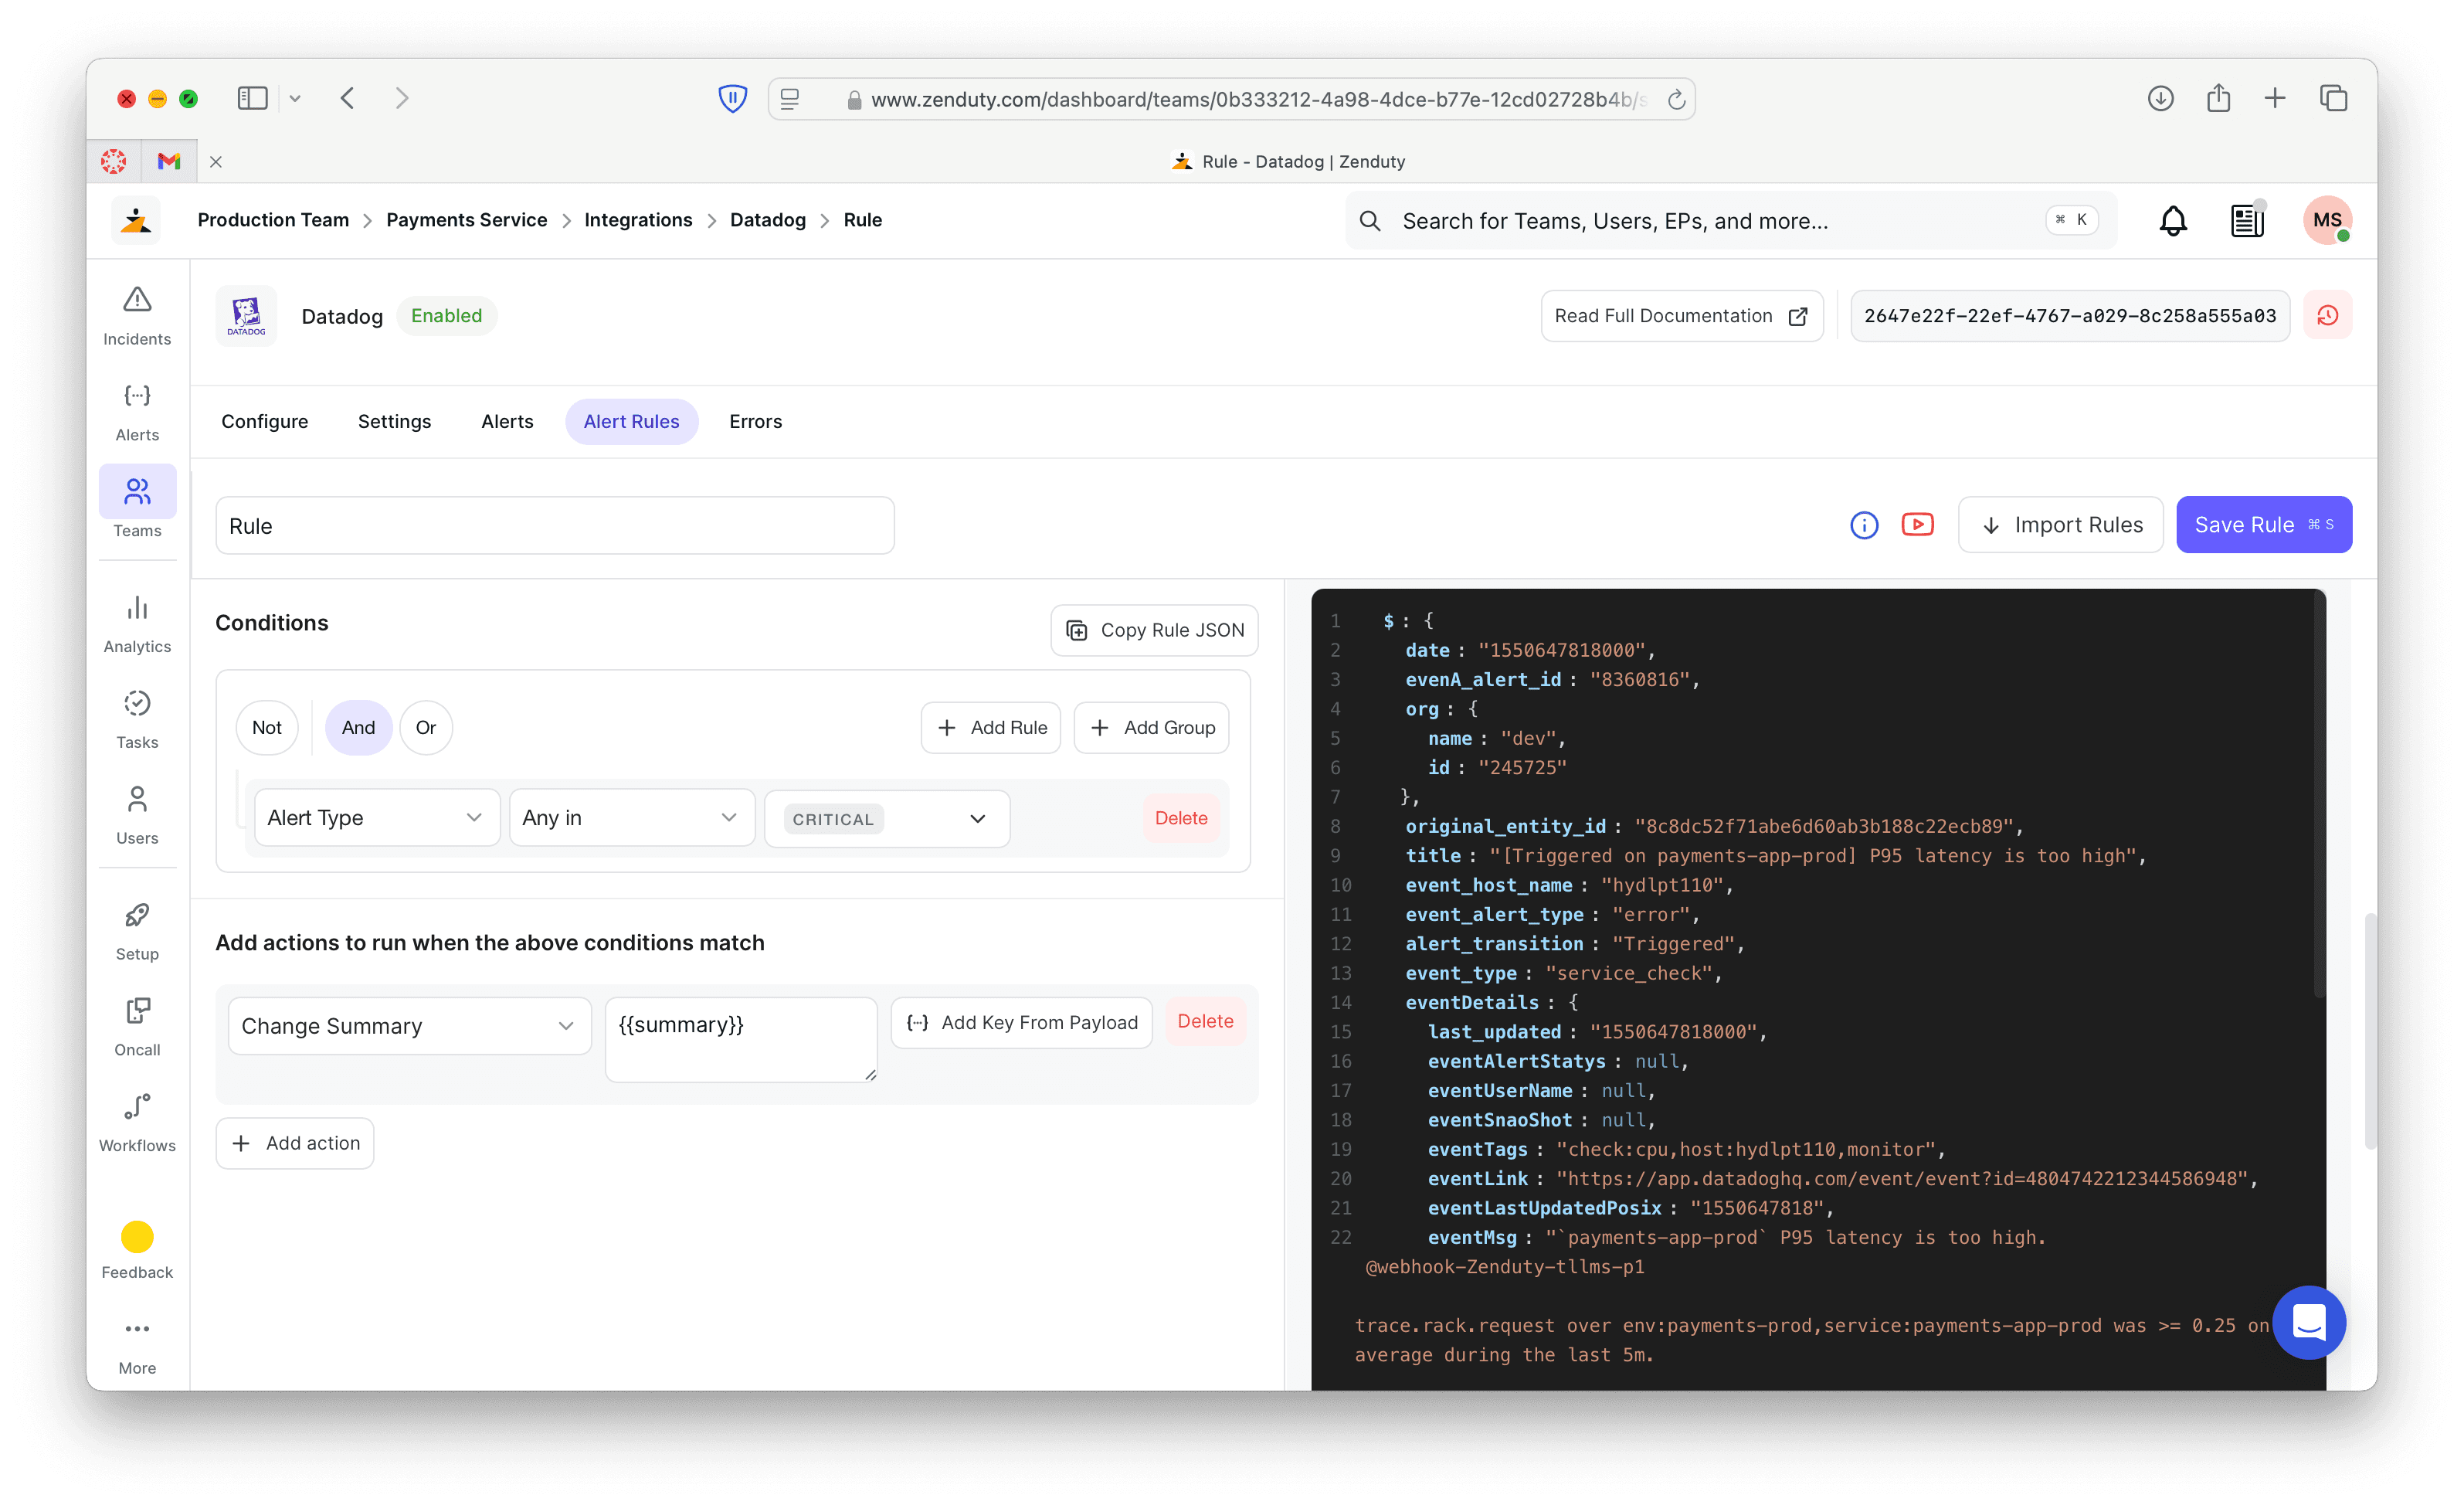The height and width of the screenshot is (1505, 2464).
Task: Open the YouTube tutorial video icon
Action: pos(1917,525)
